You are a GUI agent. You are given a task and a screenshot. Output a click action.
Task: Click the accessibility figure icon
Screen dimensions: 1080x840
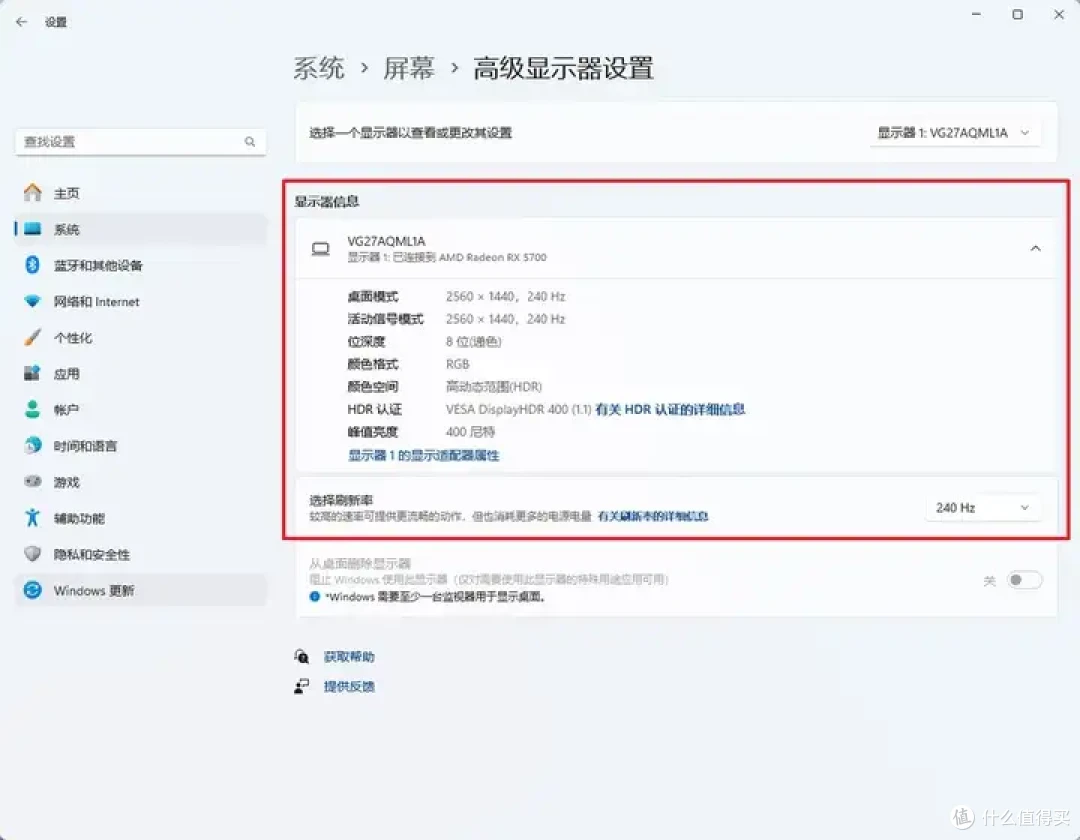pyautogui.click(x=32, y=517)
